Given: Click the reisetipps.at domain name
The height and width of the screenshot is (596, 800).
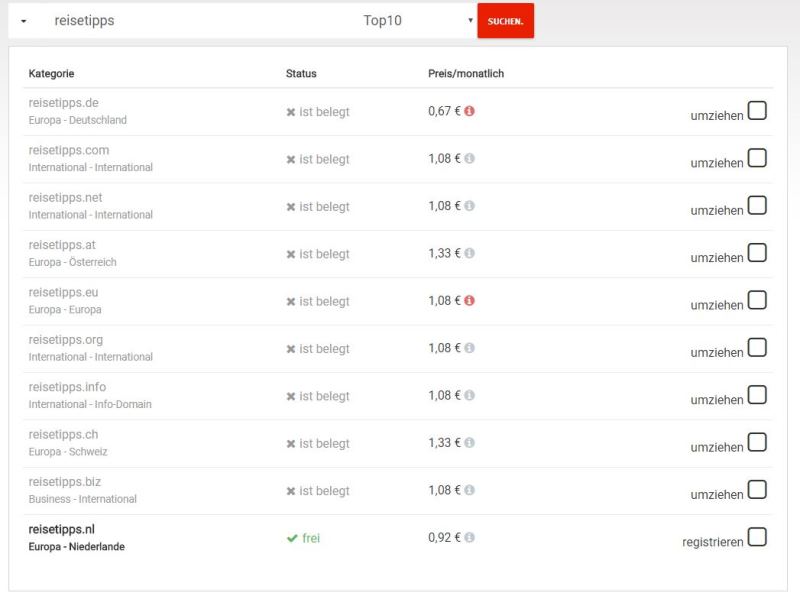Looking at the screenshot, I should coord(62,245).
